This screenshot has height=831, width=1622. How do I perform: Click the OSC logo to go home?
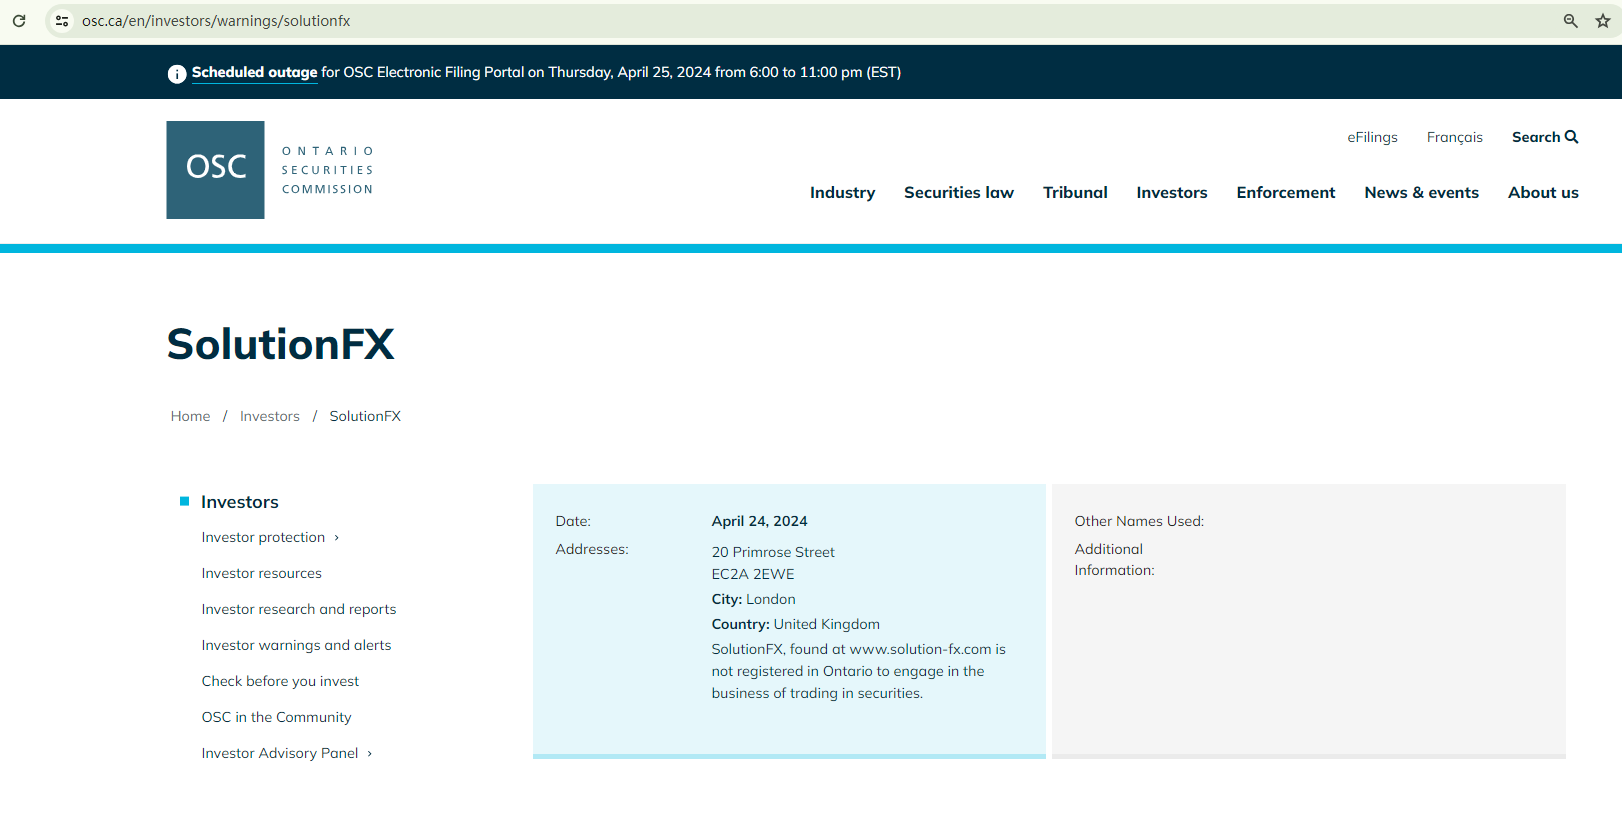215,170
